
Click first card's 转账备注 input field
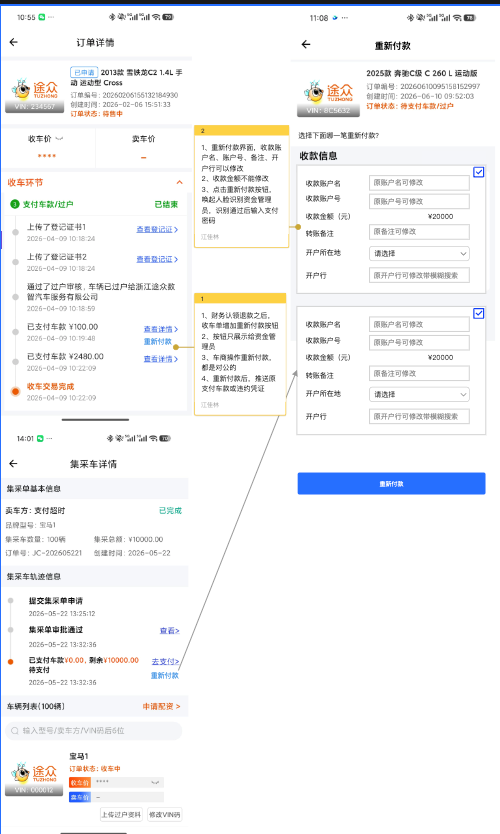419,232
